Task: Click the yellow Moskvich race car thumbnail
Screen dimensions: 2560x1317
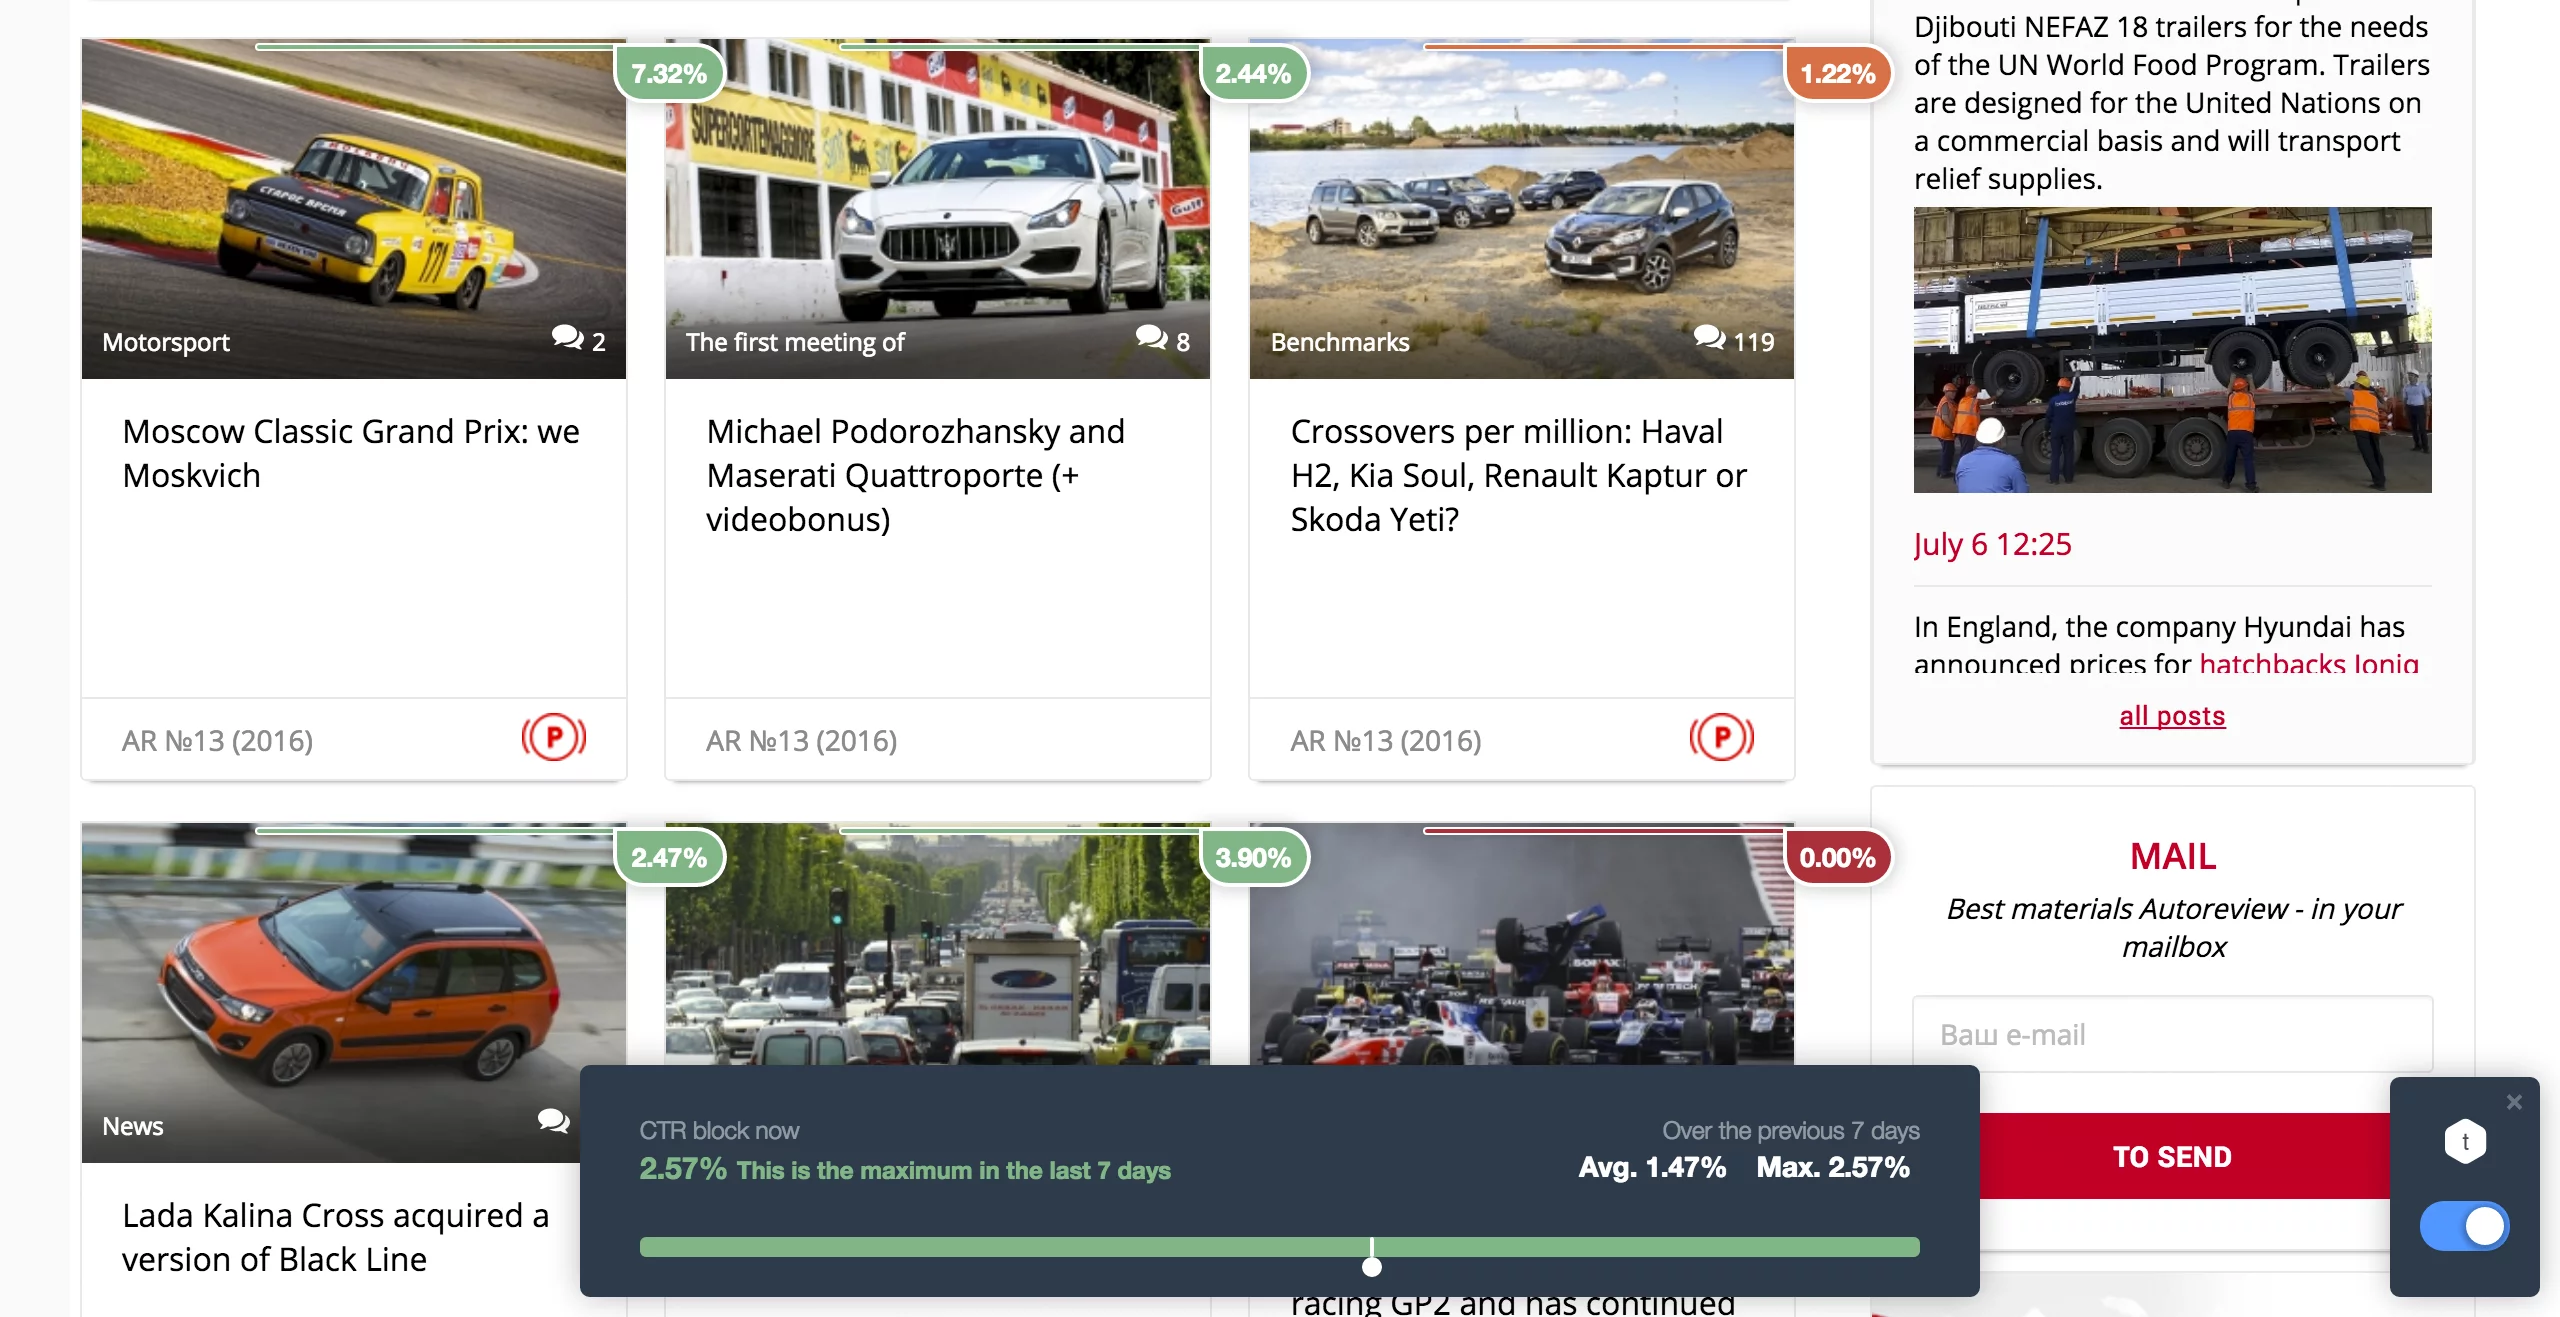Action: 353,208
